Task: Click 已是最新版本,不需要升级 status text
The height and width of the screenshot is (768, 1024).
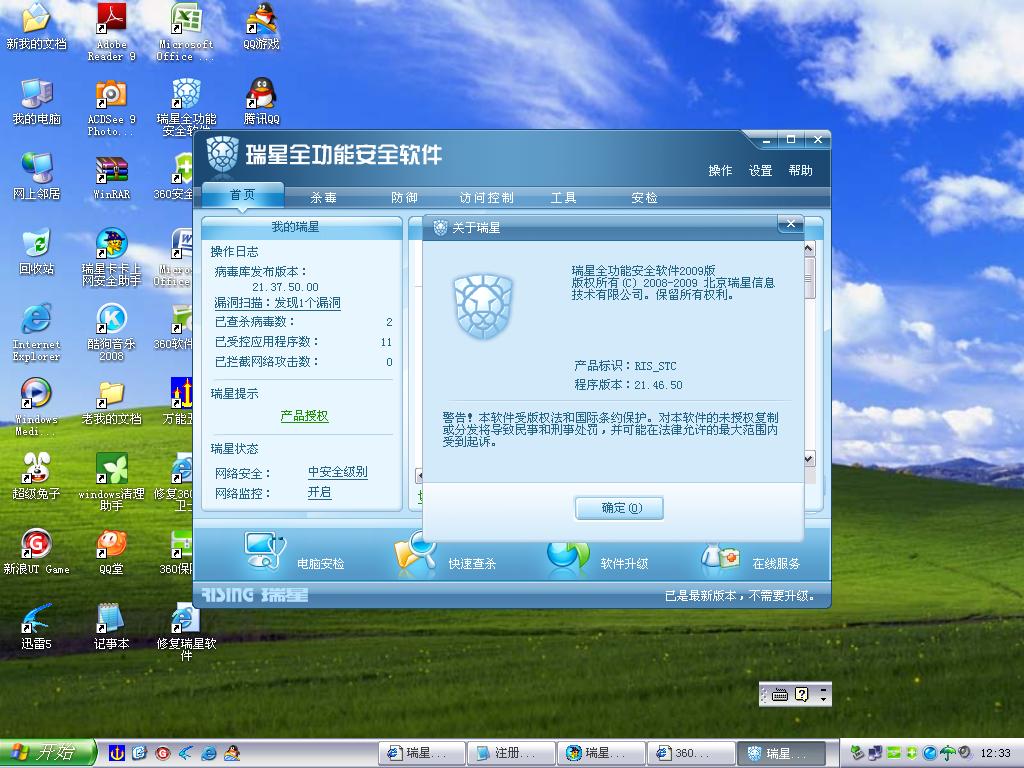Action: coord(739,596)
